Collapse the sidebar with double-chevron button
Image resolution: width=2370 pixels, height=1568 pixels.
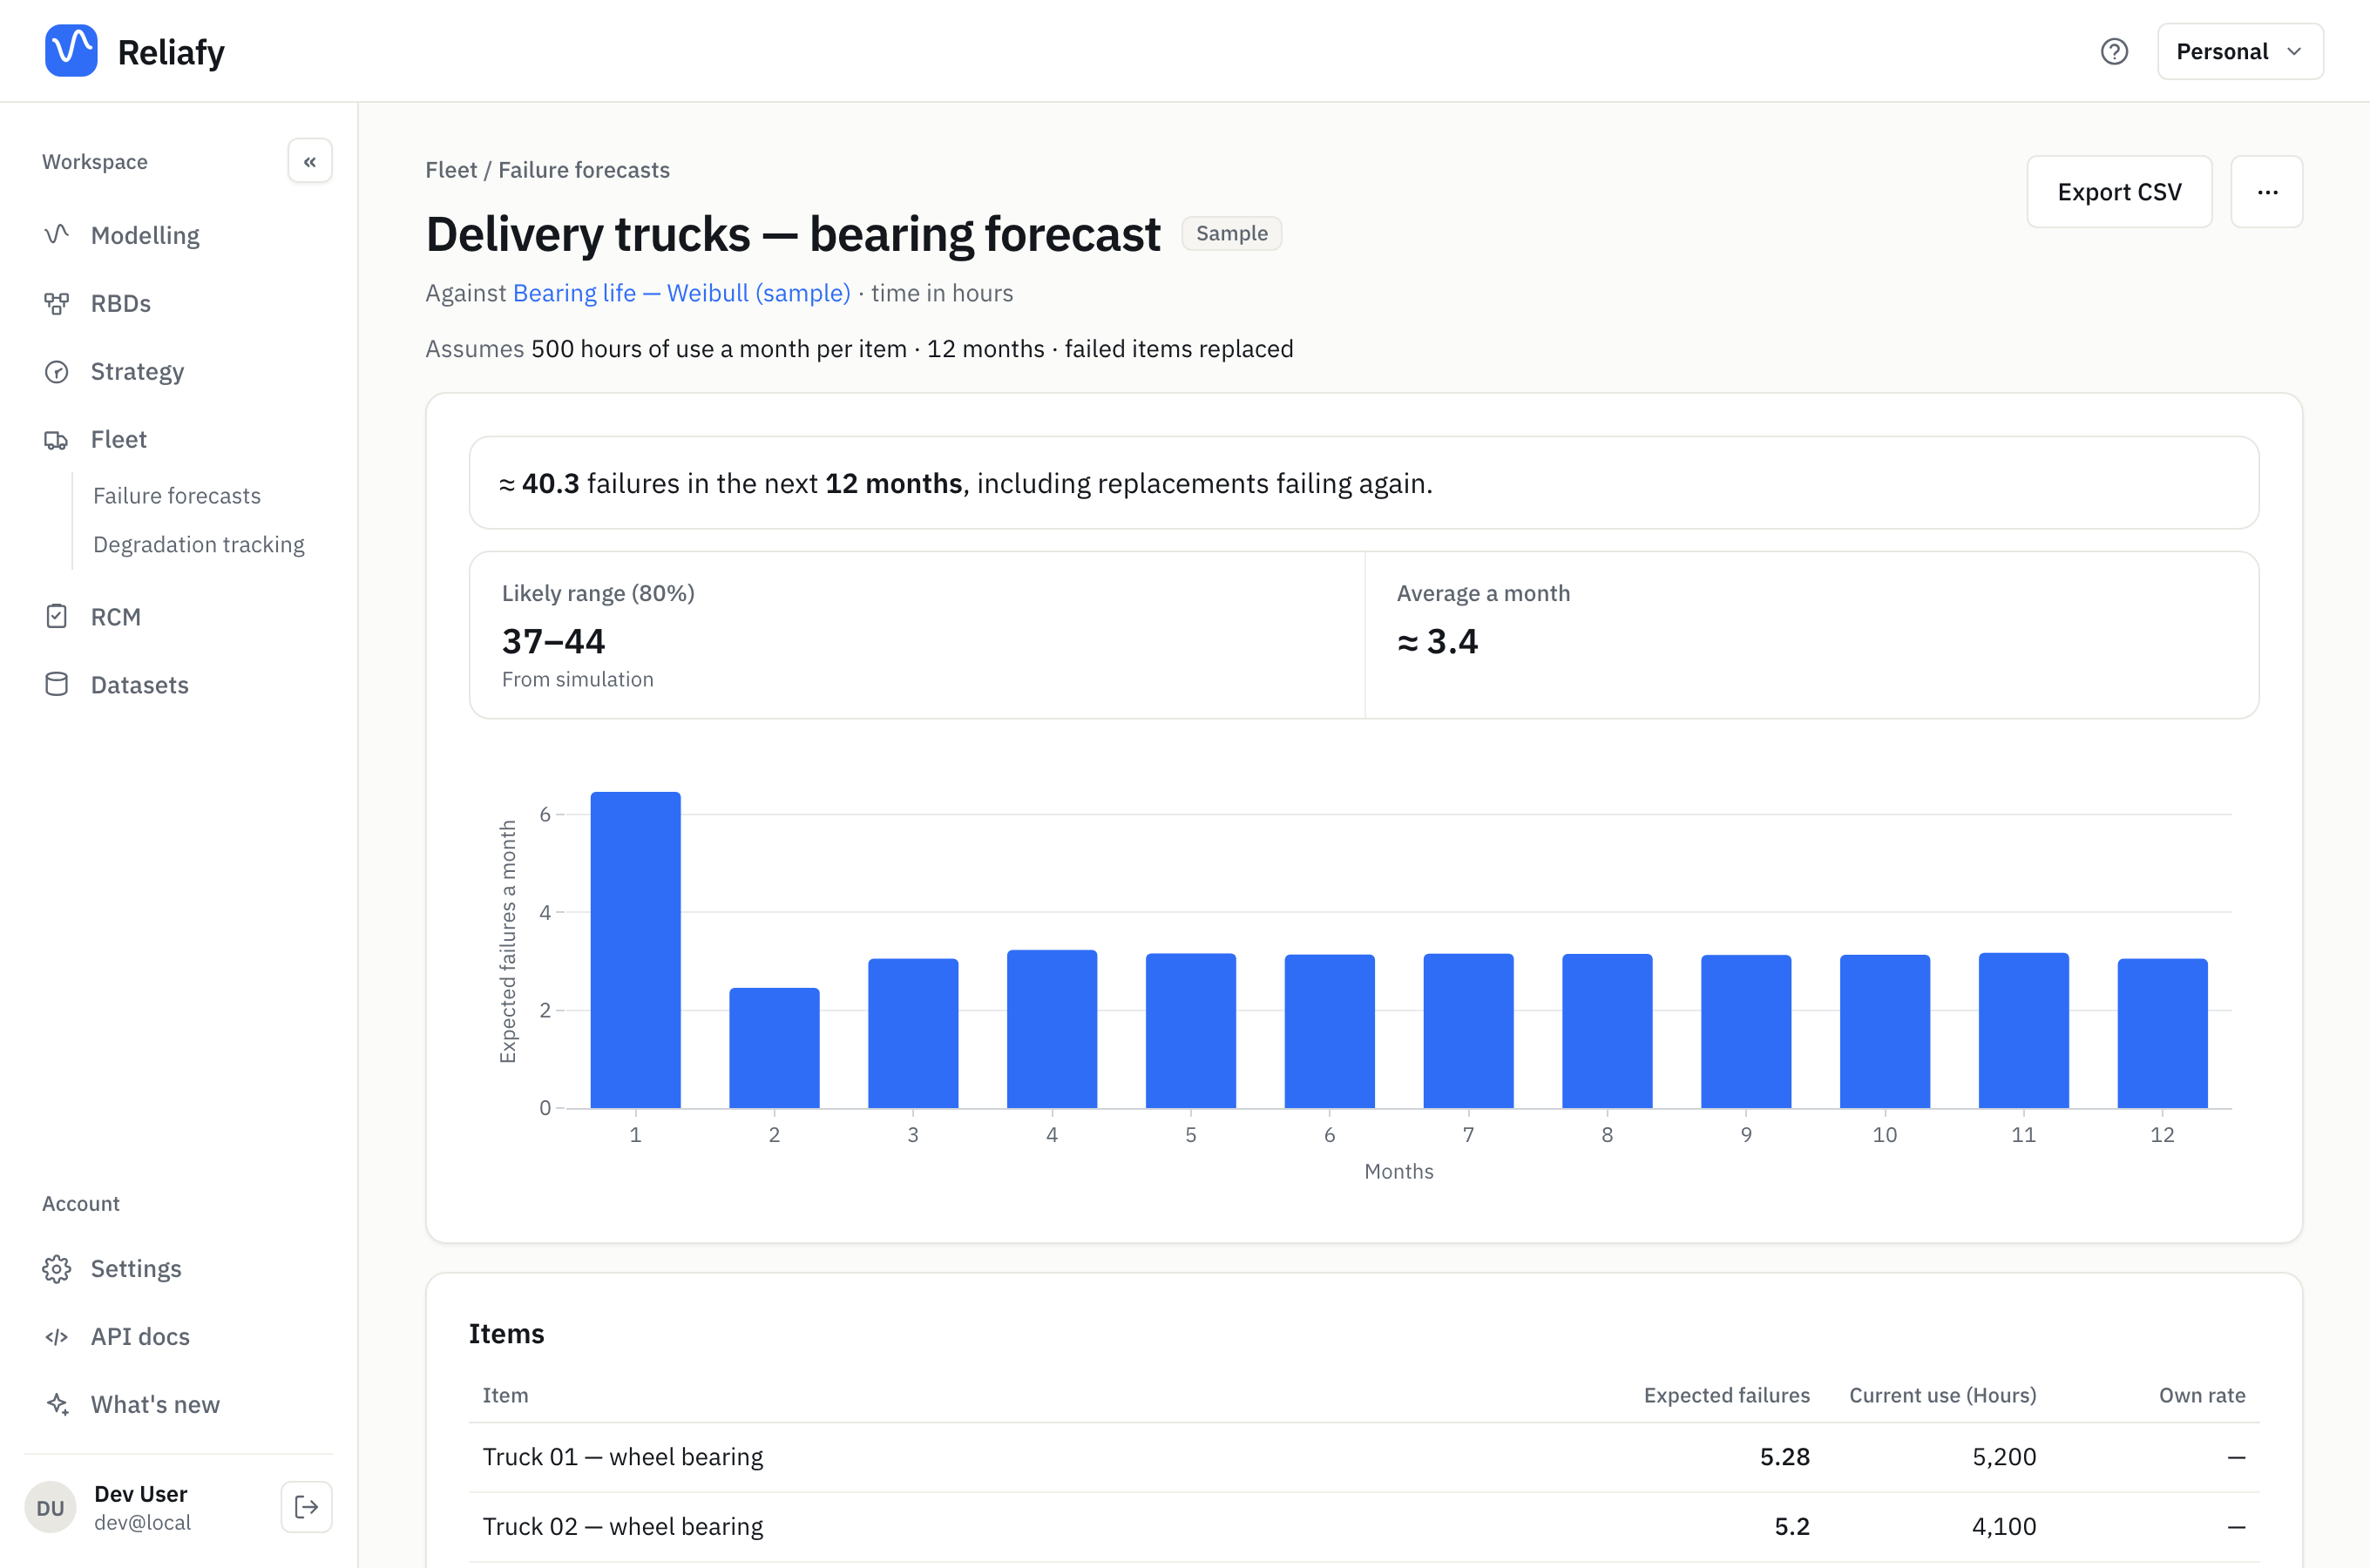coord(310,161)
